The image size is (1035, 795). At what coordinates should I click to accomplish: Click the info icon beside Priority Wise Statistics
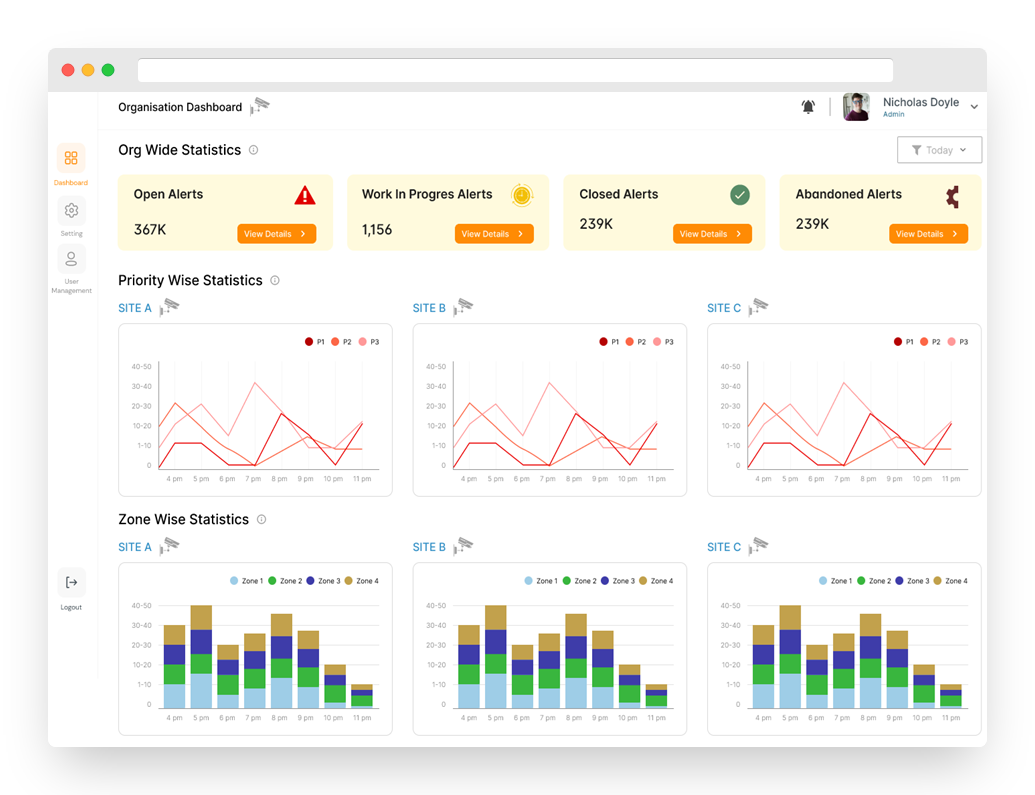(275, 281)
